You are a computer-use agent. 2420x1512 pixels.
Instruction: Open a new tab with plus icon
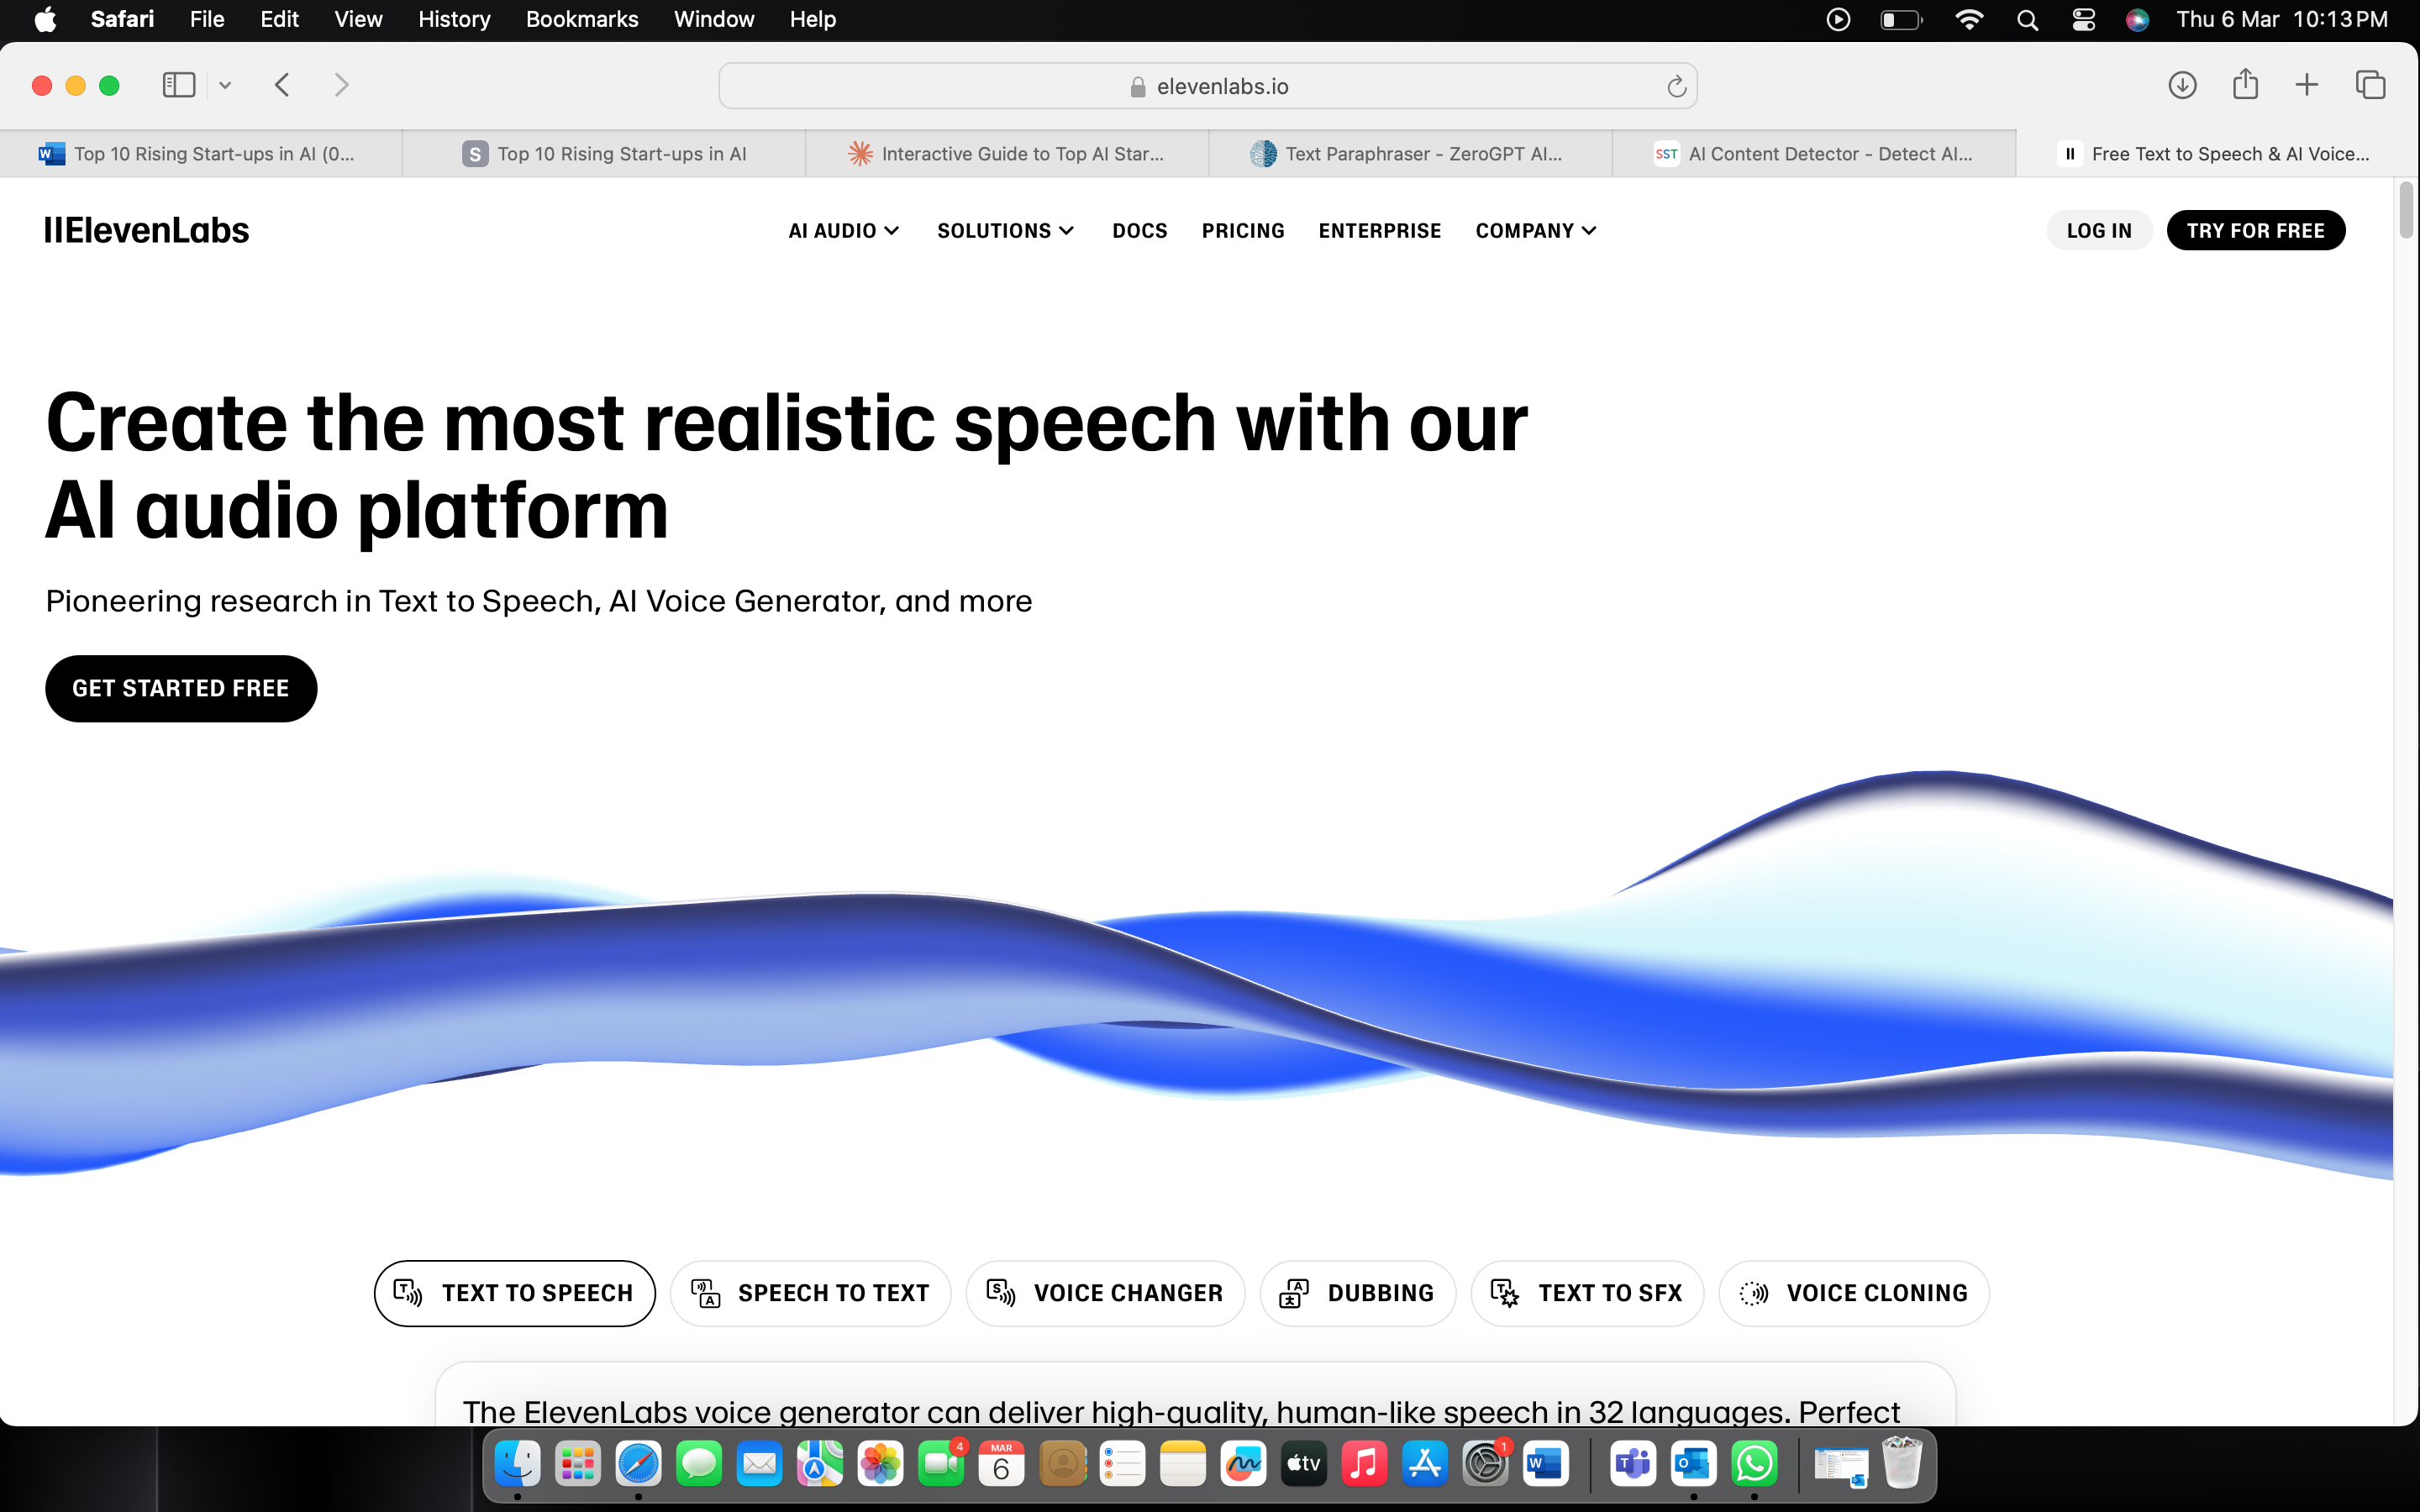[x=2307, y=85]
